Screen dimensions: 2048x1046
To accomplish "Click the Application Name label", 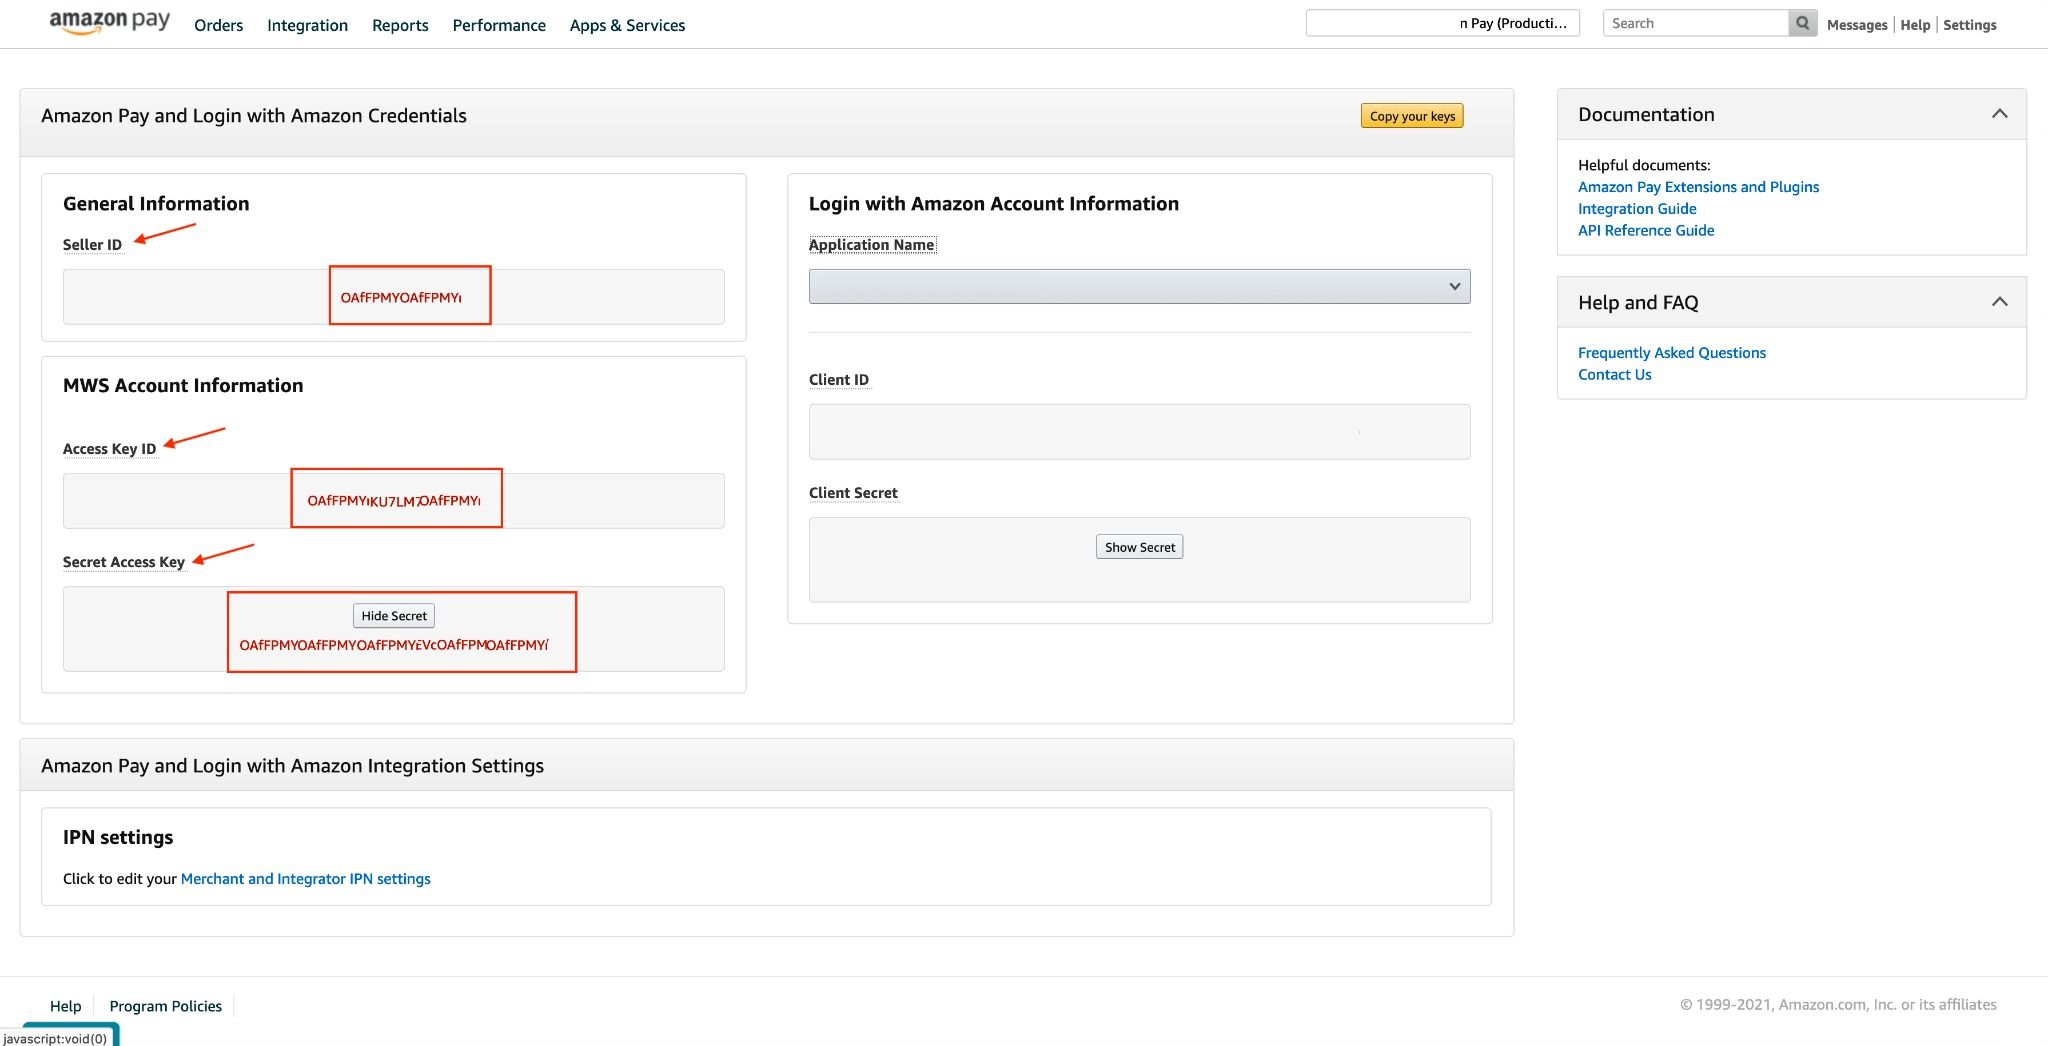I will (871, 245).
